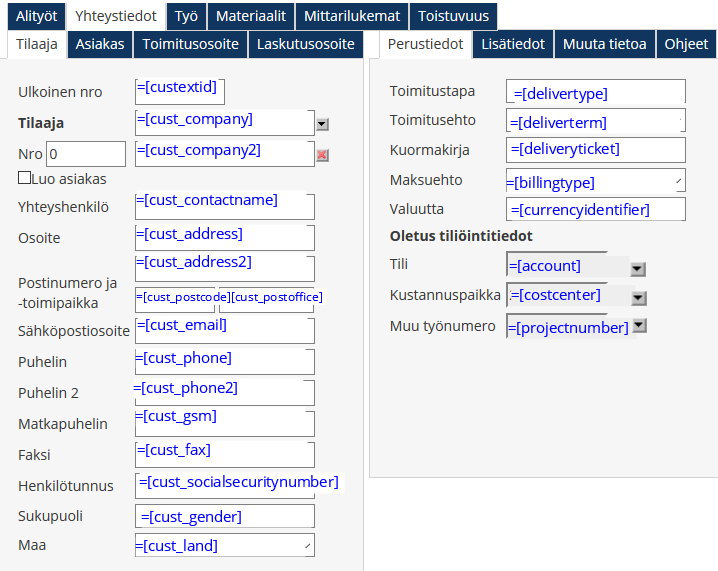718x571 pixels.
Task: Click the Sähköpostiosoite email field
Action: (x=224, y=329)
